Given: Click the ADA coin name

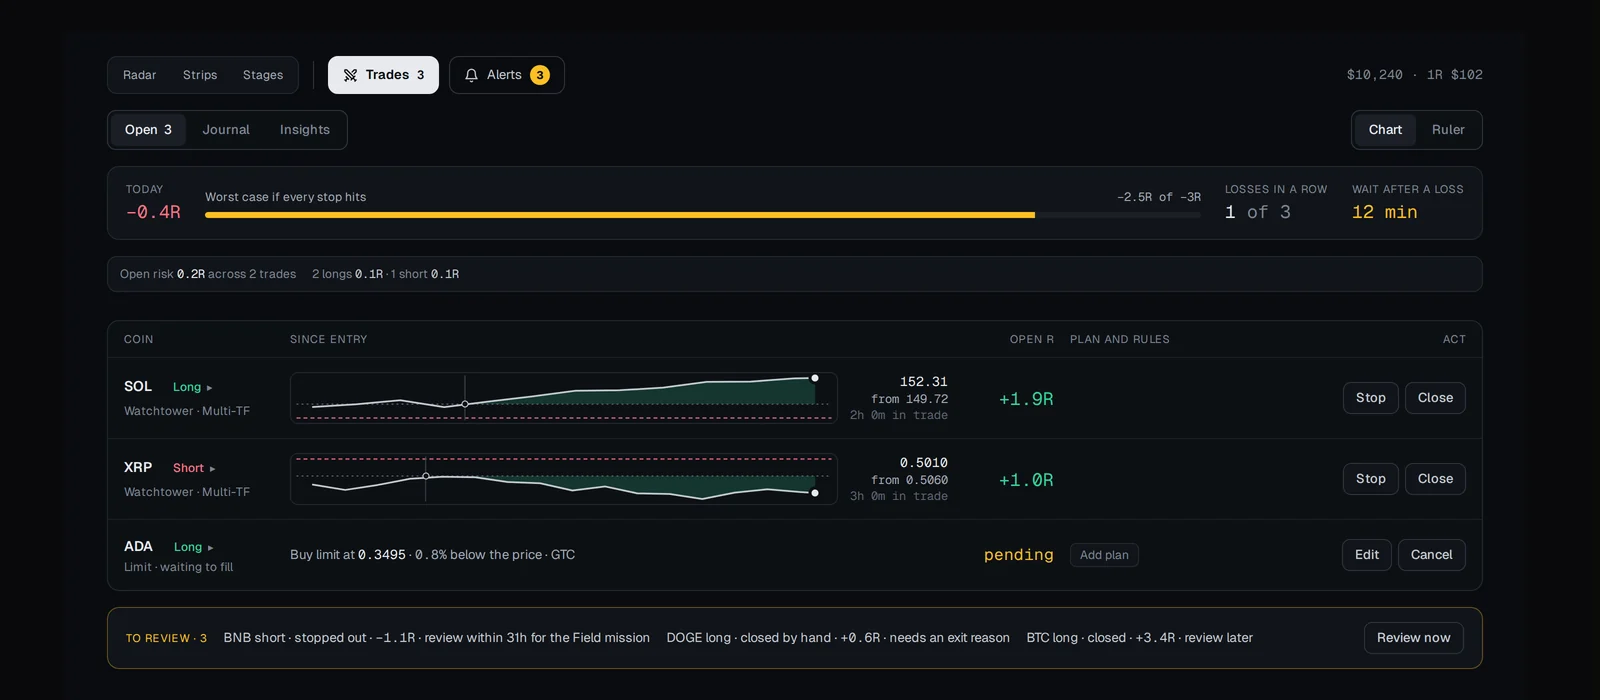Looking at the screenshot, I should pos(138,547).
